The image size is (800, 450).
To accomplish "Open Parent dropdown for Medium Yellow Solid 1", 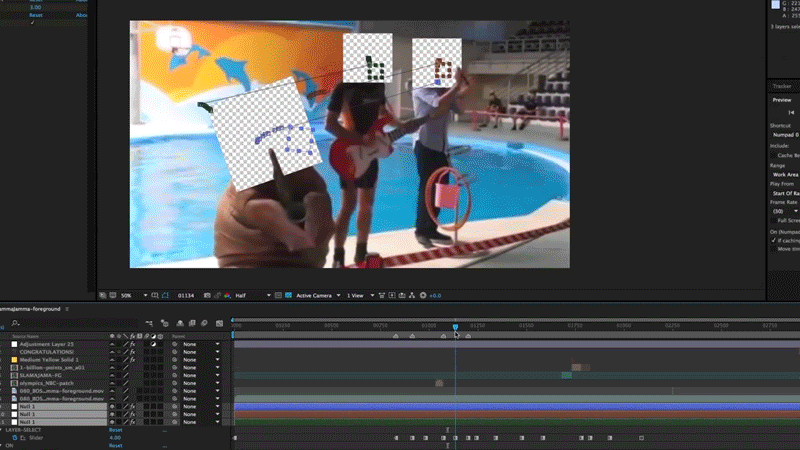I will 201,360.
